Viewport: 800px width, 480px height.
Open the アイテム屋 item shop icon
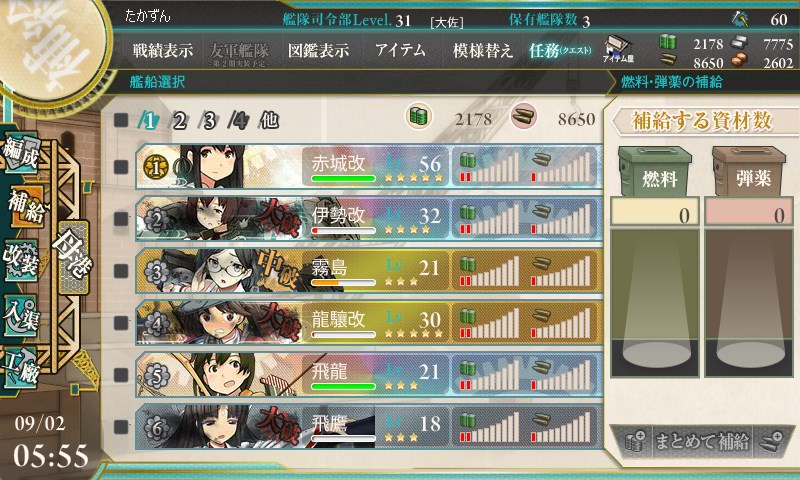[618, 49]
